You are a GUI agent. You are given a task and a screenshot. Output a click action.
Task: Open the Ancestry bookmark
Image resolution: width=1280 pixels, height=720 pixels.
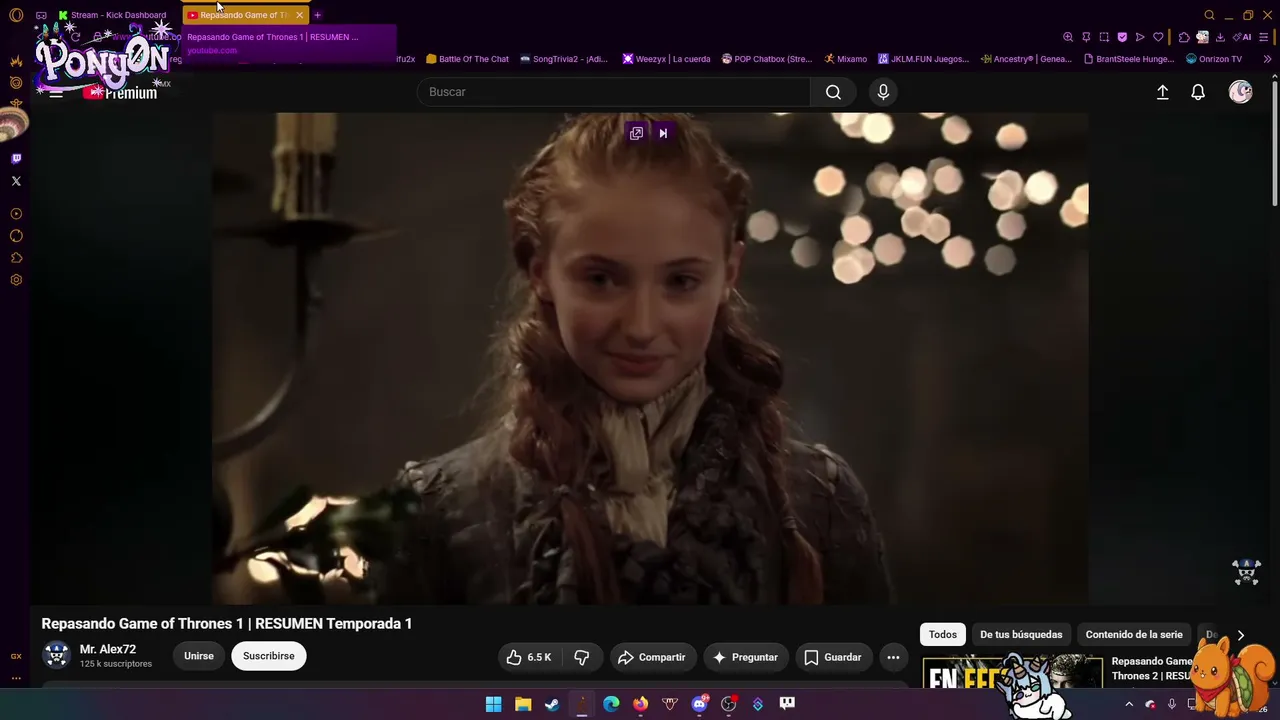(1026, 59)
